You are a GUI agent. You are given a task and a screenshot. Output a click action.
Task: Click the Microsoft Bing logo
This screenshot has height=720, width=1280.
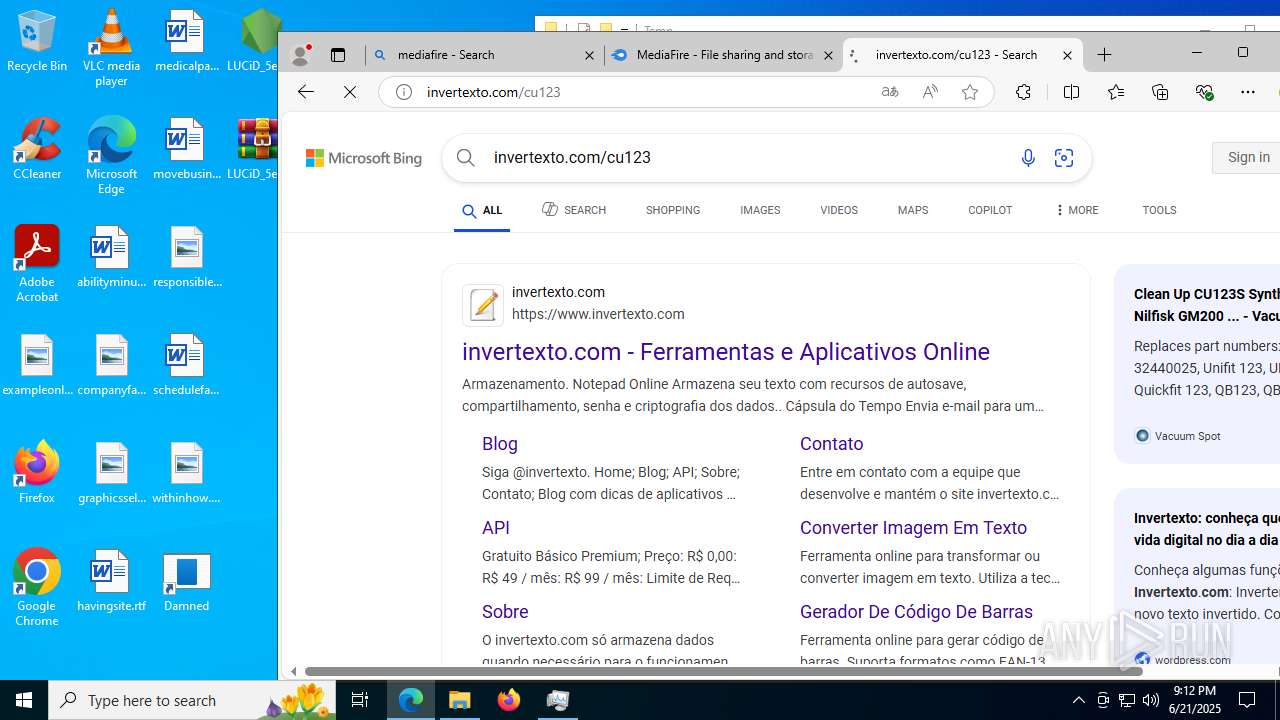(x=364, y=158)
